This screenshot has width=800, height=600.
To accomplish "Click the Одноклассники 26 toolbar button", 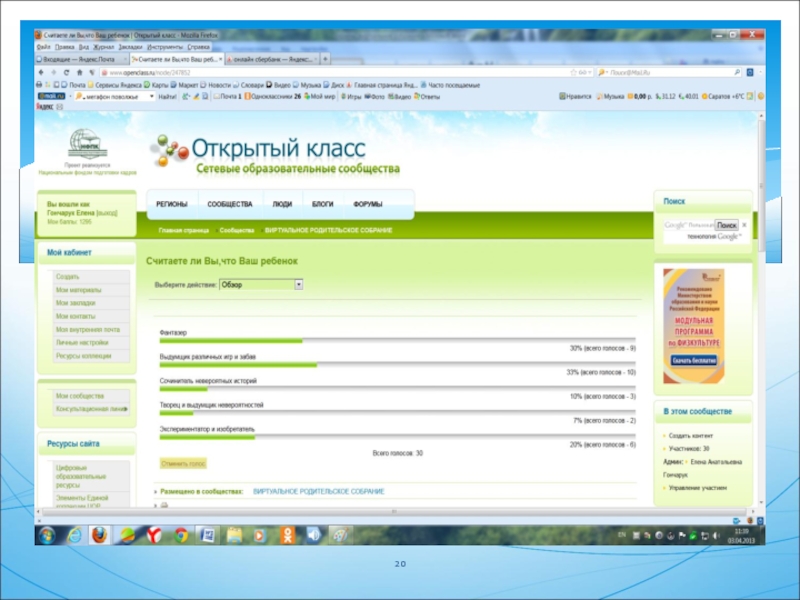I will pos(273,96).
